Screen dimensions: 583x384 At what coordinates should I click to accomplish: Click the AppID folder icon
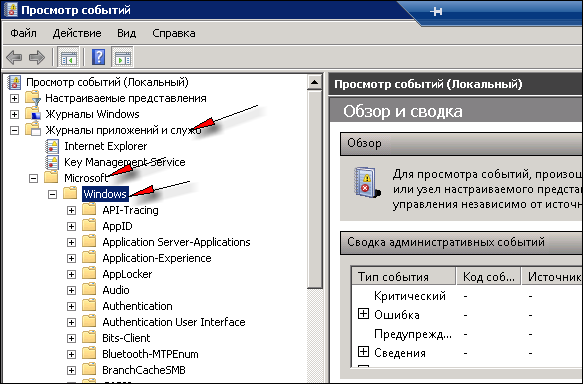pos(89,225)
